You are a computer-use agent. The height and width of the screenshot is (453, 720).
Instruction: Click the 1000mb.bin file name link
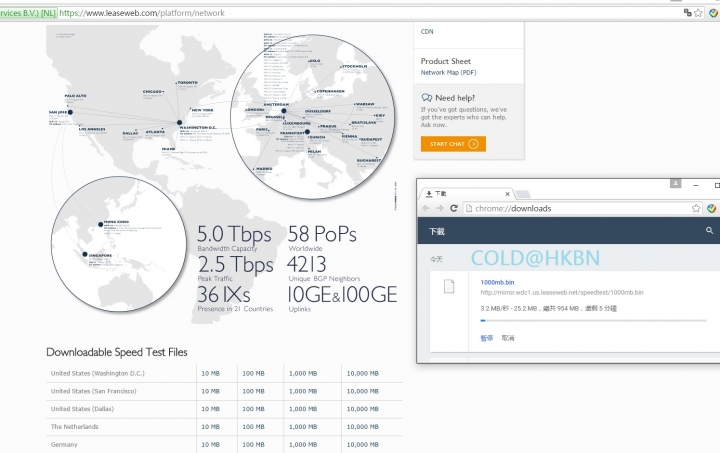[497, 282]
